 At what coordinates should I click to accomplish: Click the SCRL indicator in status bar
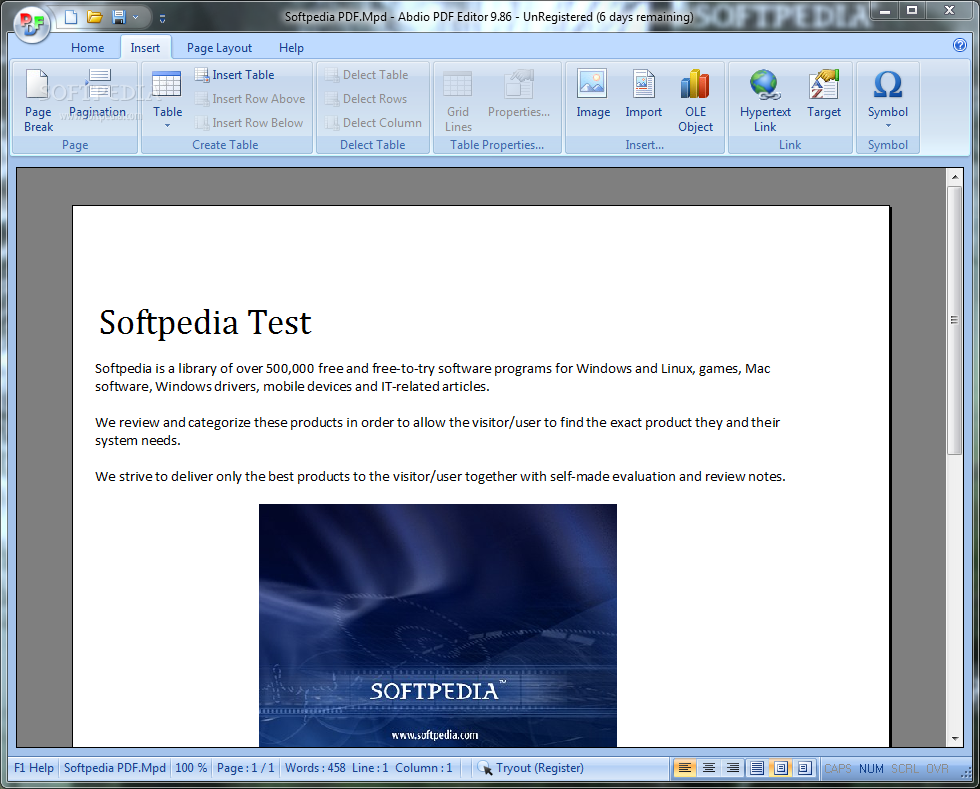[905, 768]
